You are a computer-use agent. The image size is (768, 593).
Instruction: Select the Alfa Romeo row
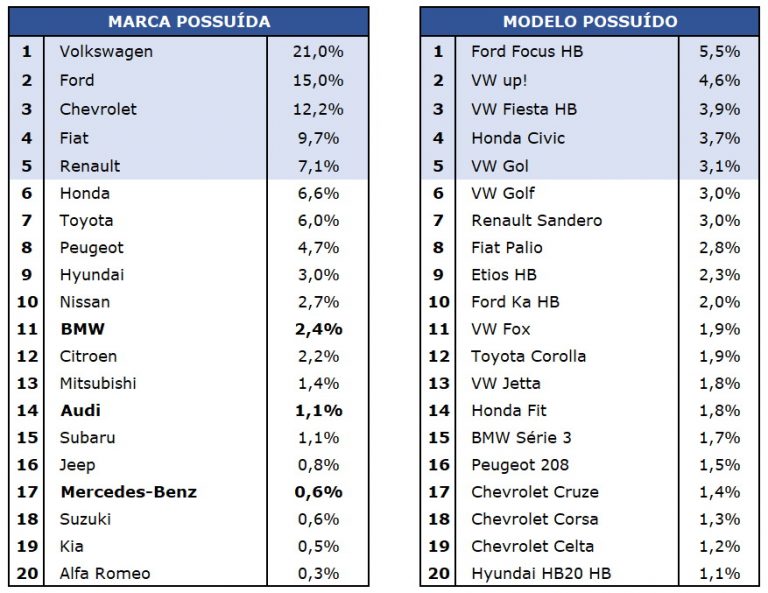click(105, 573)
